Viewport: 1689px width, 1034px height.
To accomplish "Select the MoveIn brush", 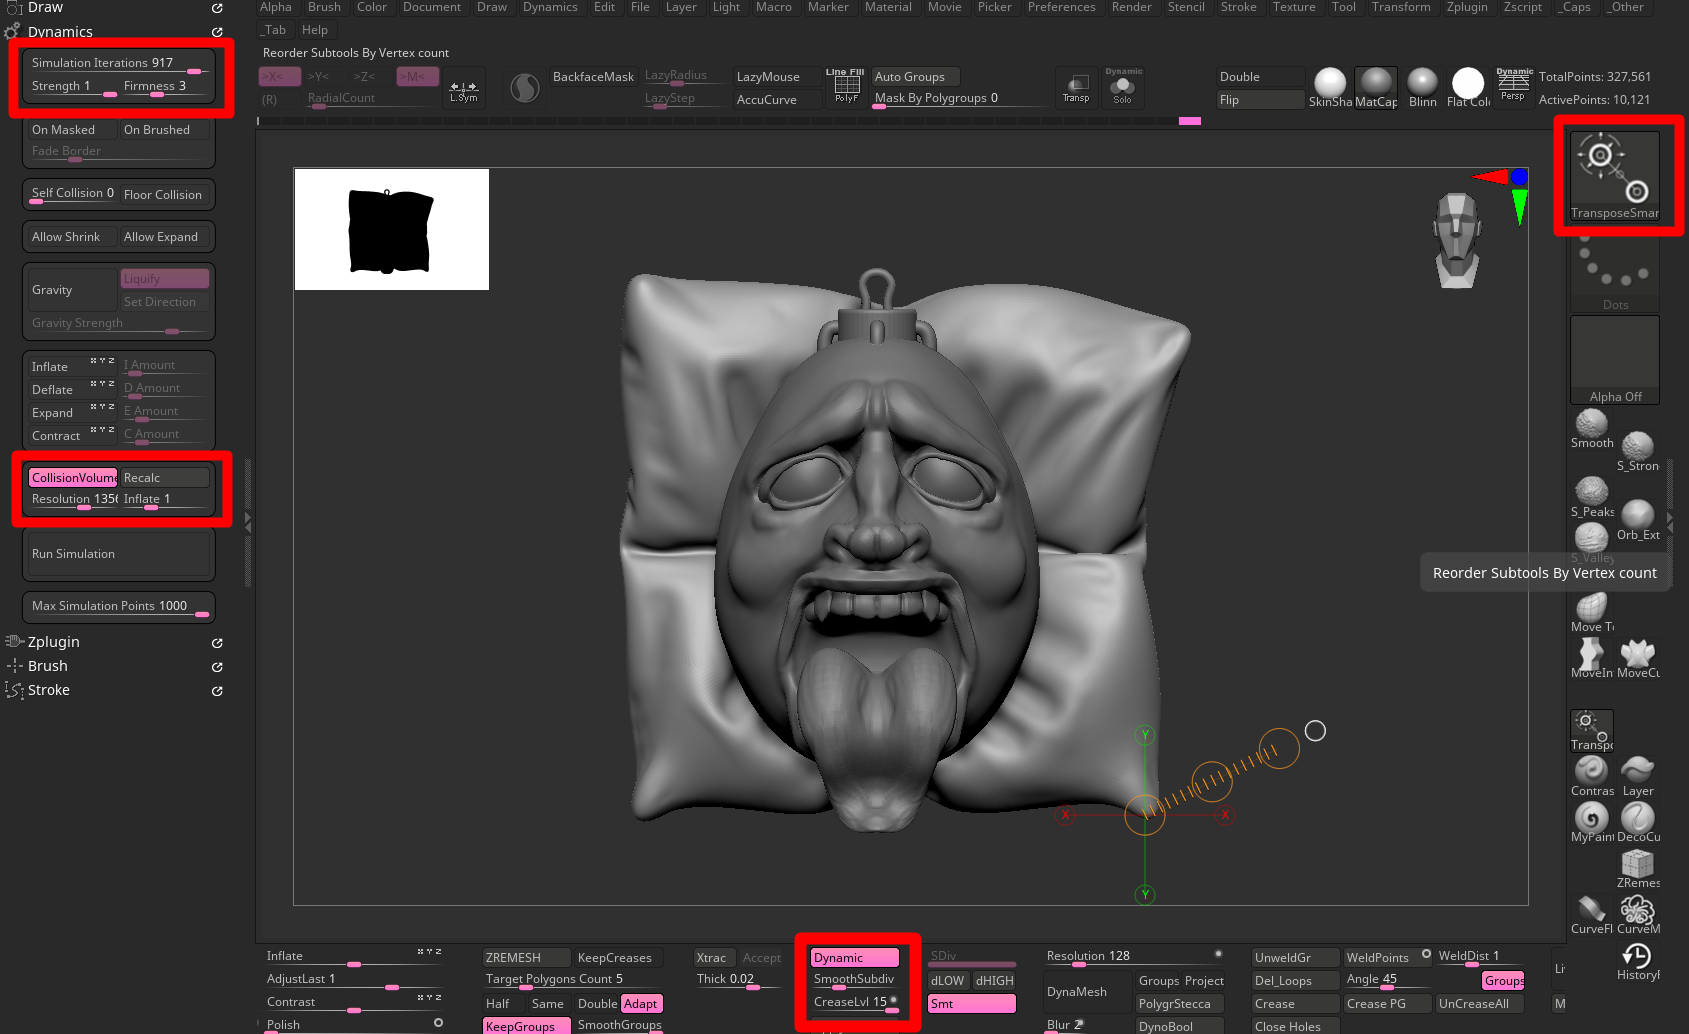I will pyautogui.click(x=1592, y=659).
